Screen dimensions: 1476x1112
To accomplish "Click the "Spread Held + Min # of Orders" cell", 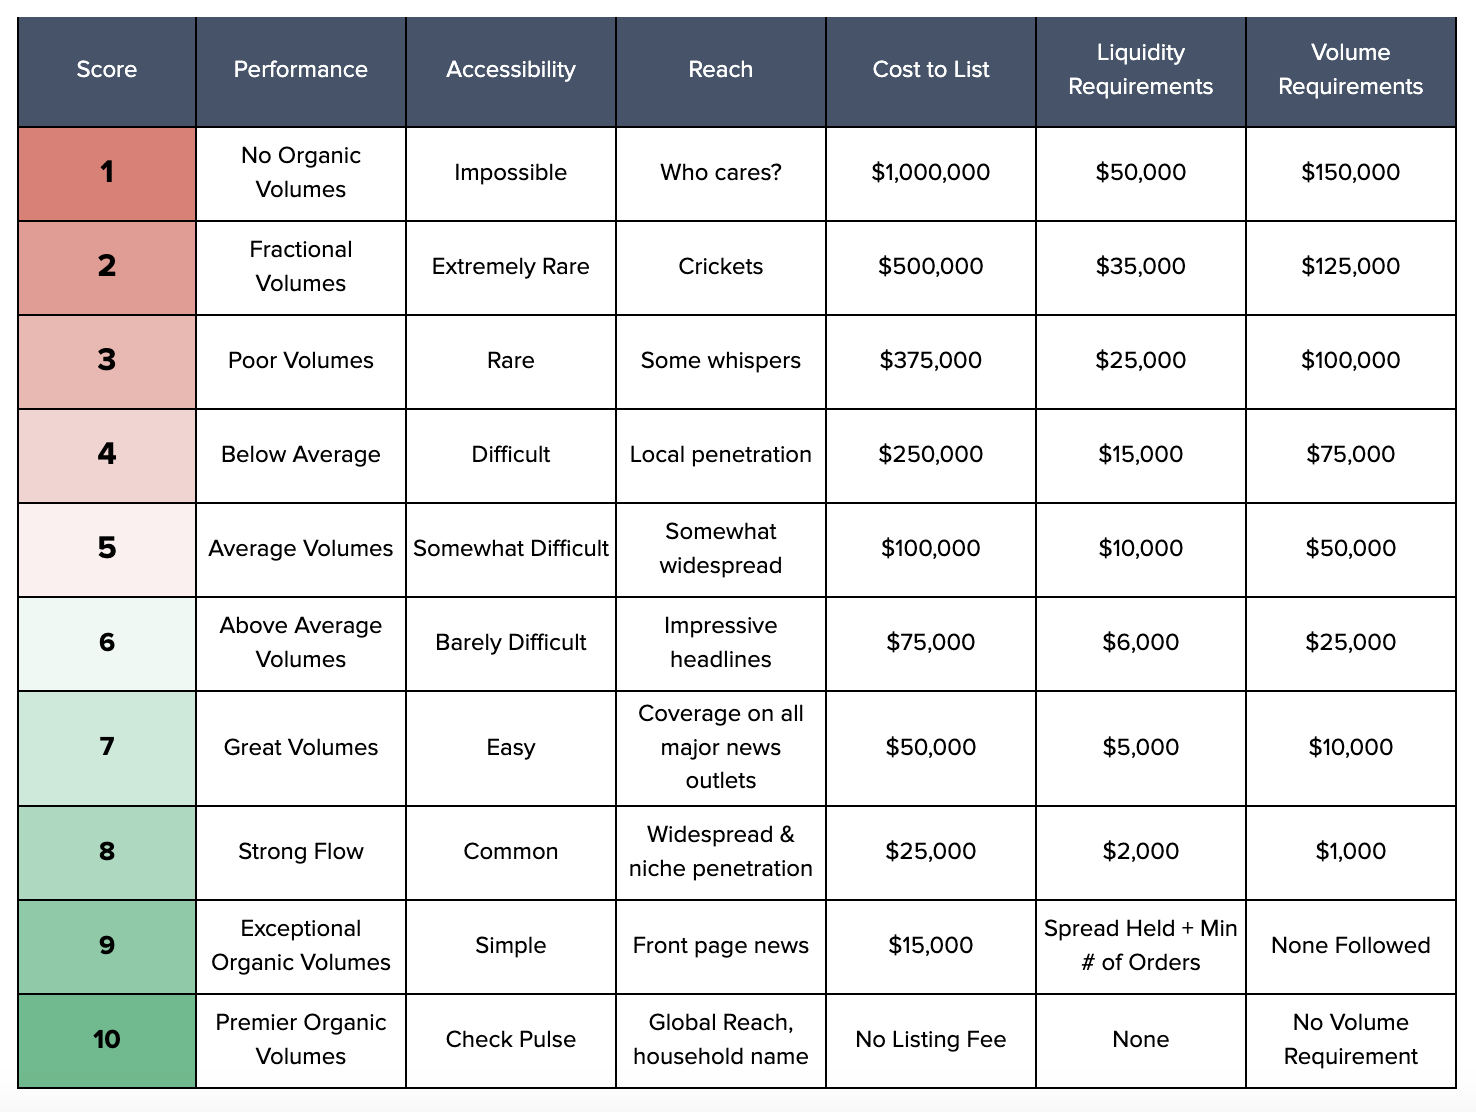I will (x=1140, y=946).
